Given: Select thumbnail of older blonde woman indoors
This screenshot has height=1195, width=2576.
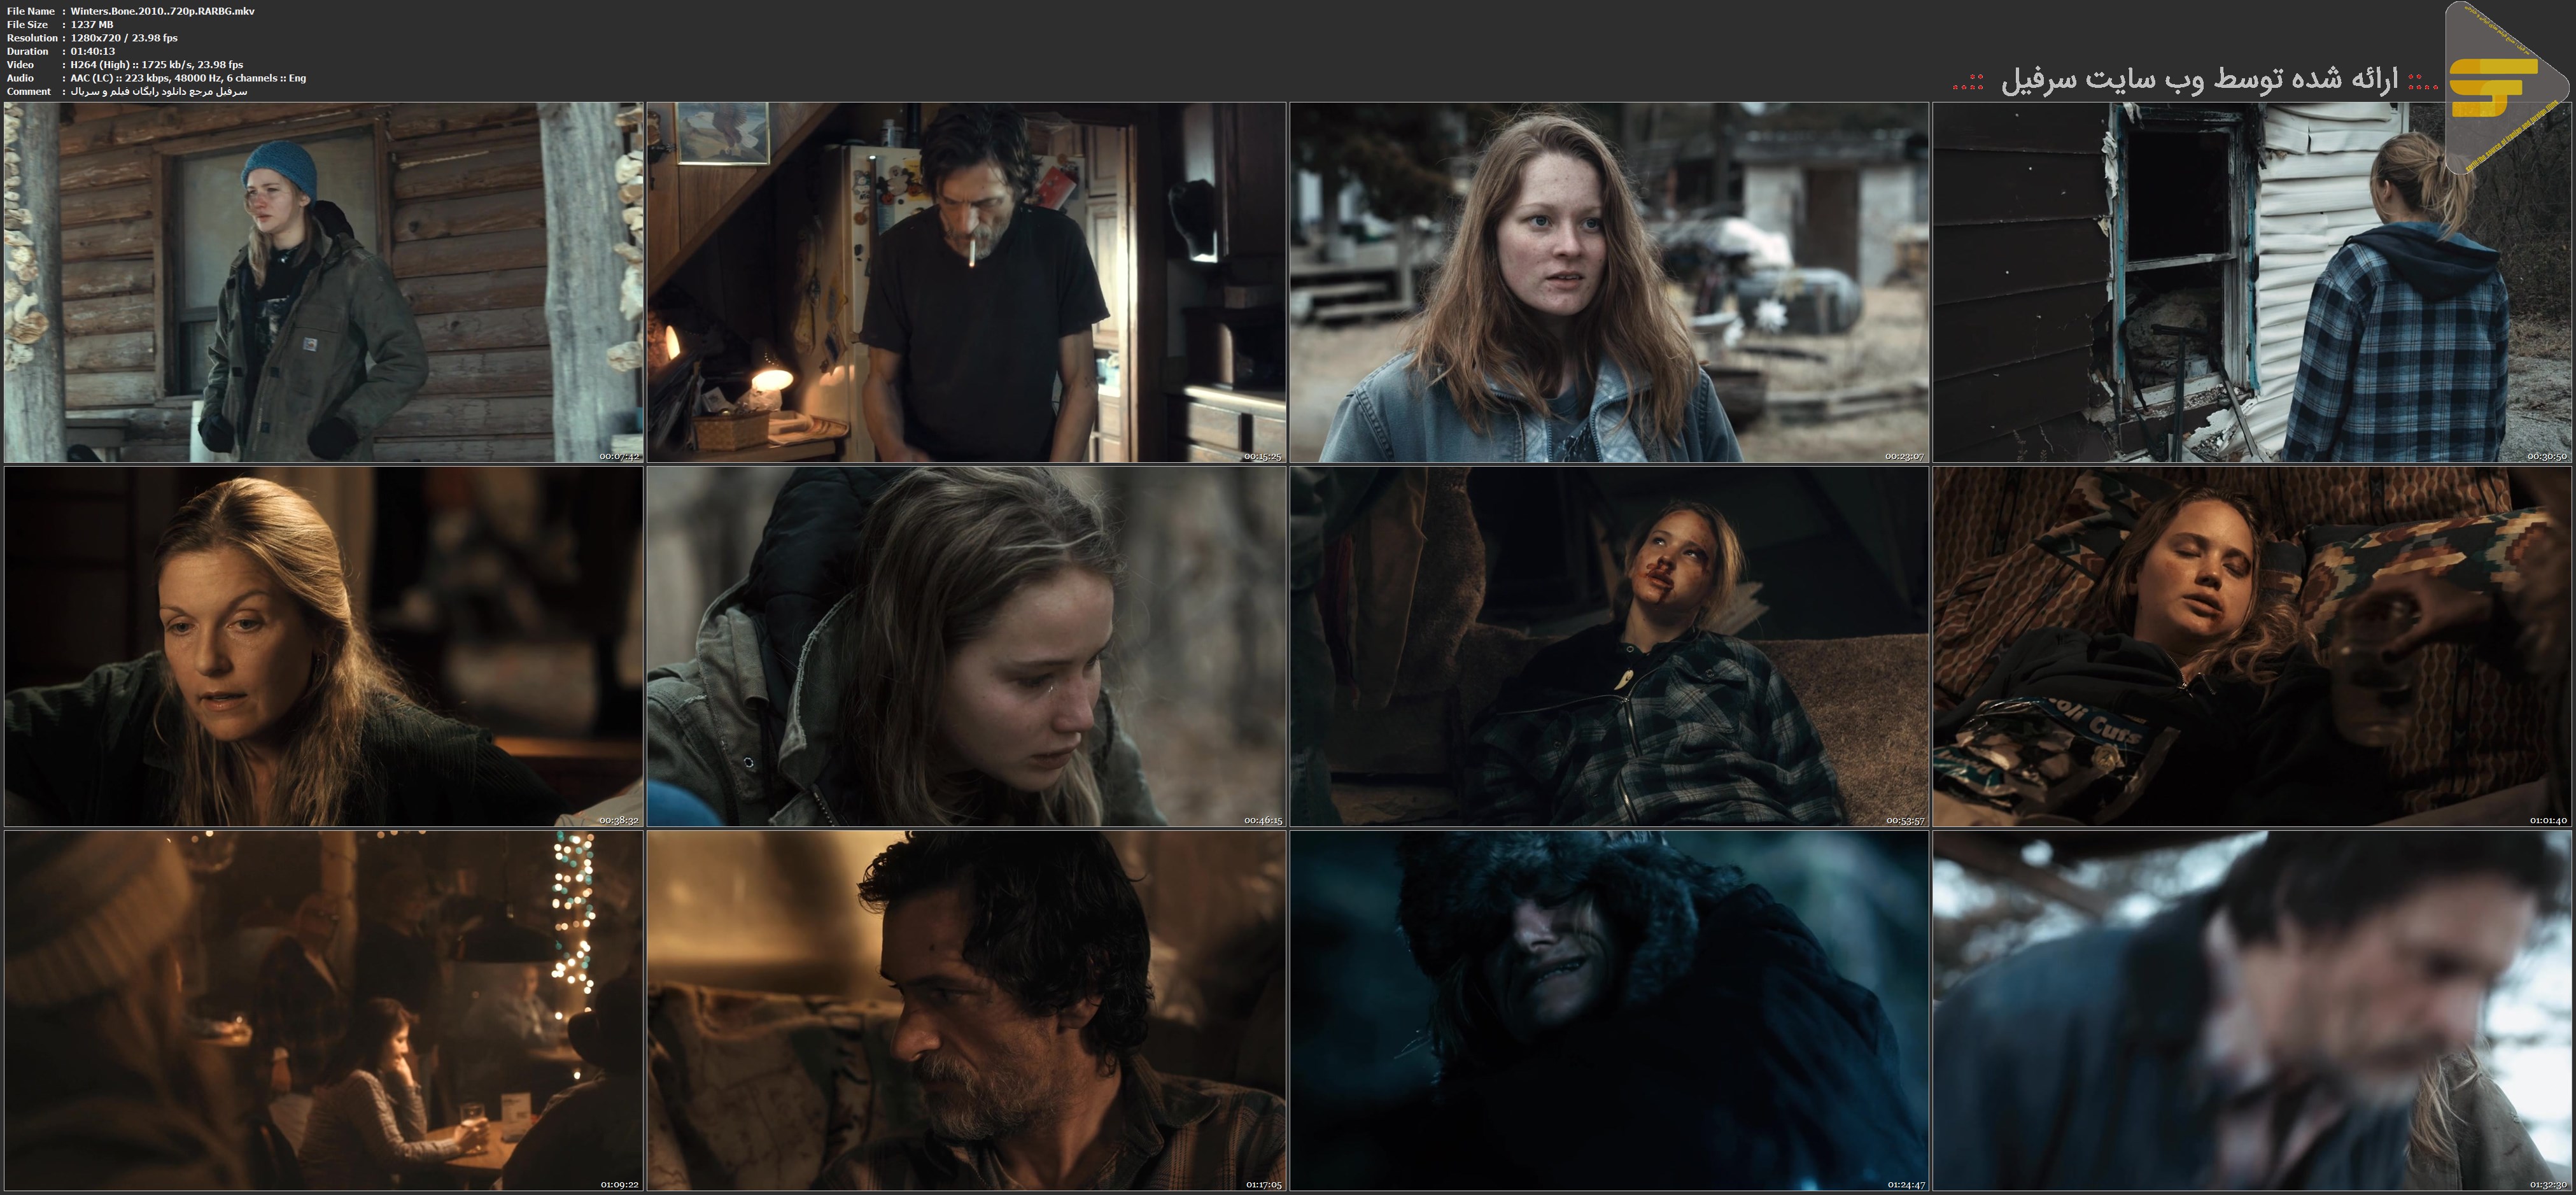Looking at the screenshot, I should click(323, 646).
